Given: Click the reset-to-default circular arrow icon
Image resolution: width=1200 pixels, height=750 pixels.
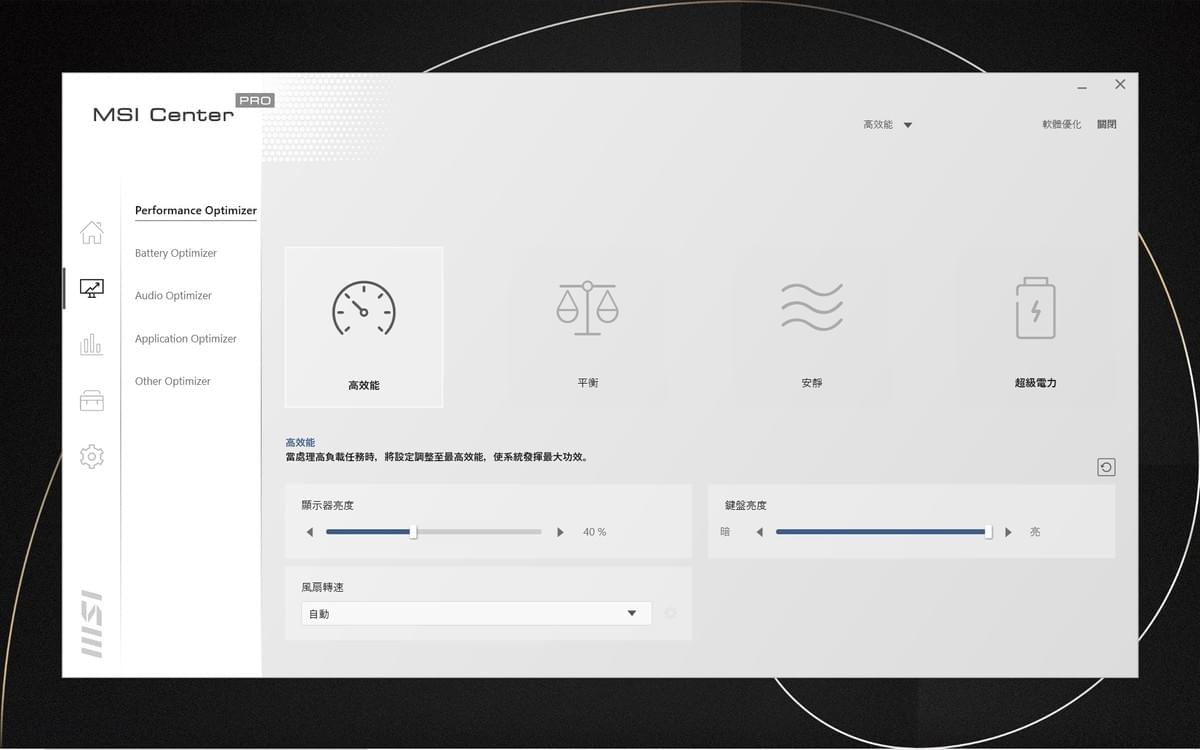Looking at the screenshot, I should [1106, 467].
